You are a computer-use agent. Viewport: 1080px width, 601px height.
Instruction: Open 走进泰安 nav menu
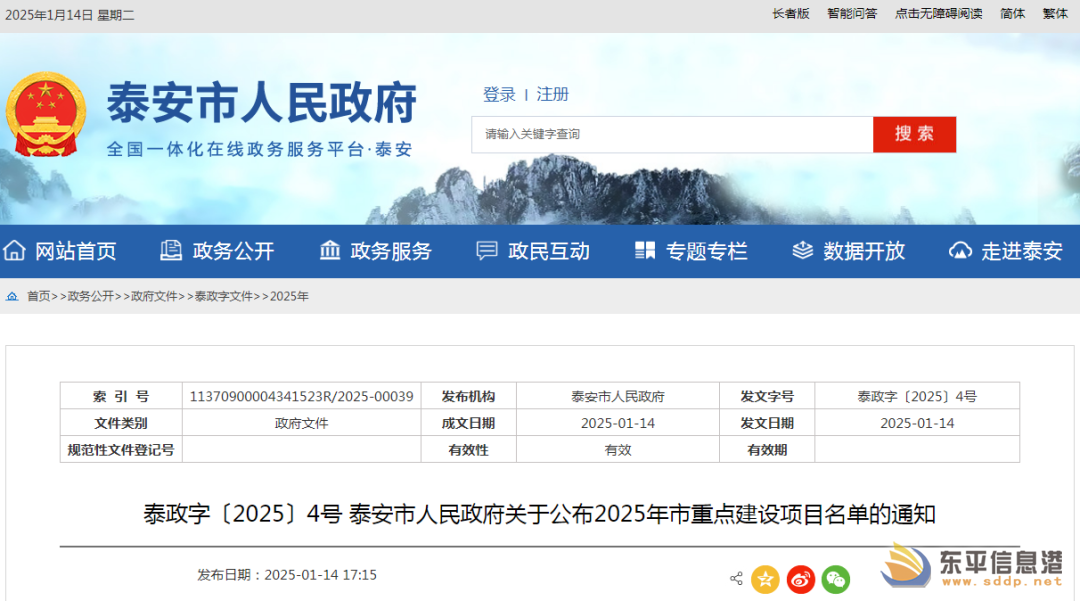click(1022, 251)
